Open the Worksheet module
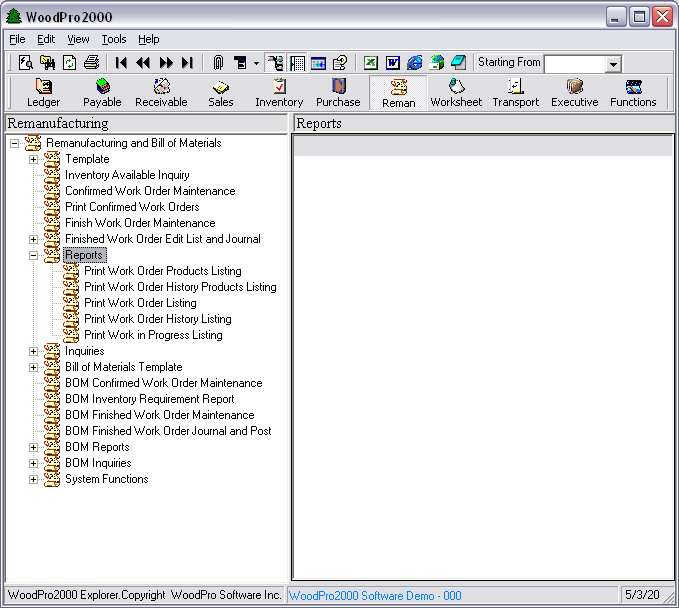 pos(456,93)
